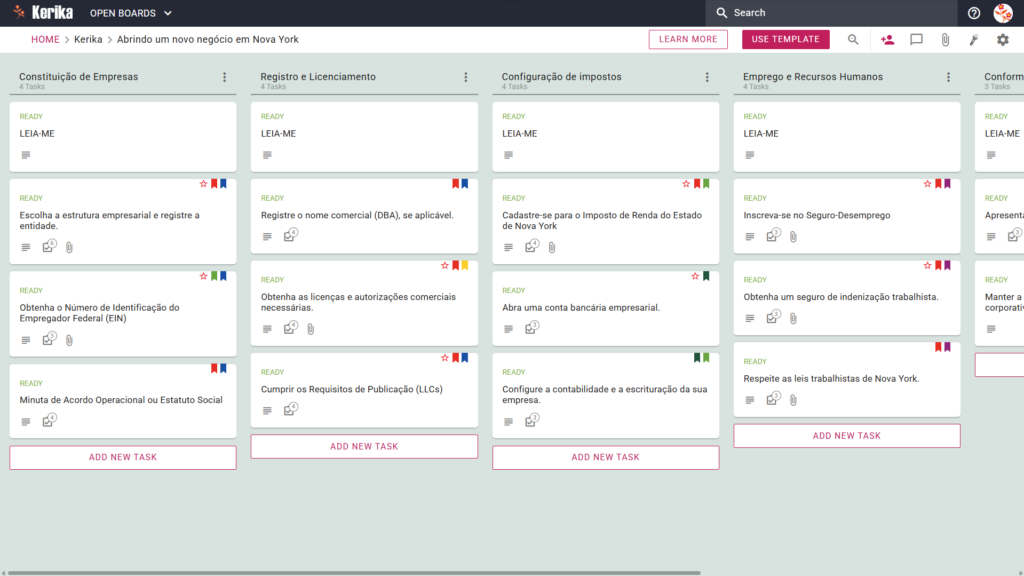Click the LEARN MORE button
This screenshot has height=576, width=1024.
coord(688,39)
